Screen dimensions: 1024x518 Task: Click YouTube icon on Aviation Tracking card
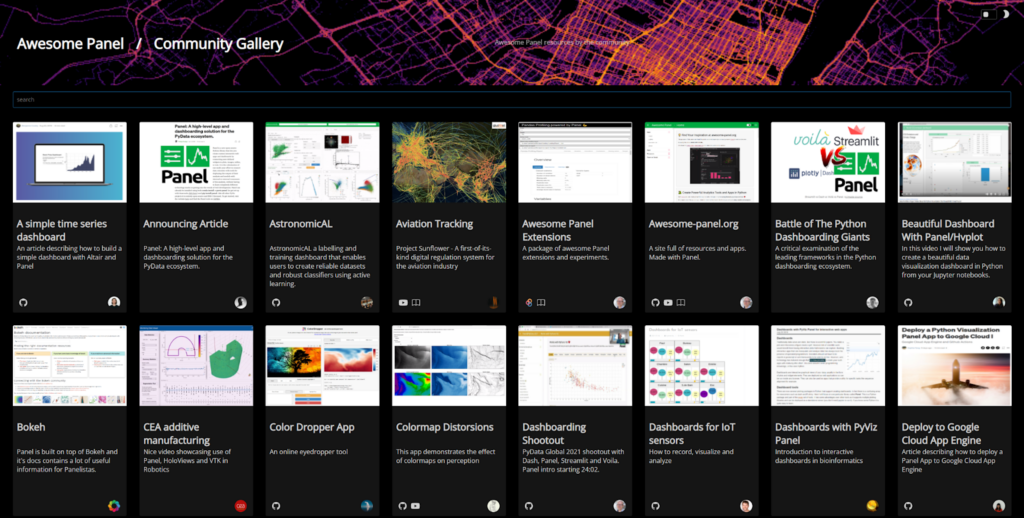tap(403, 302)
